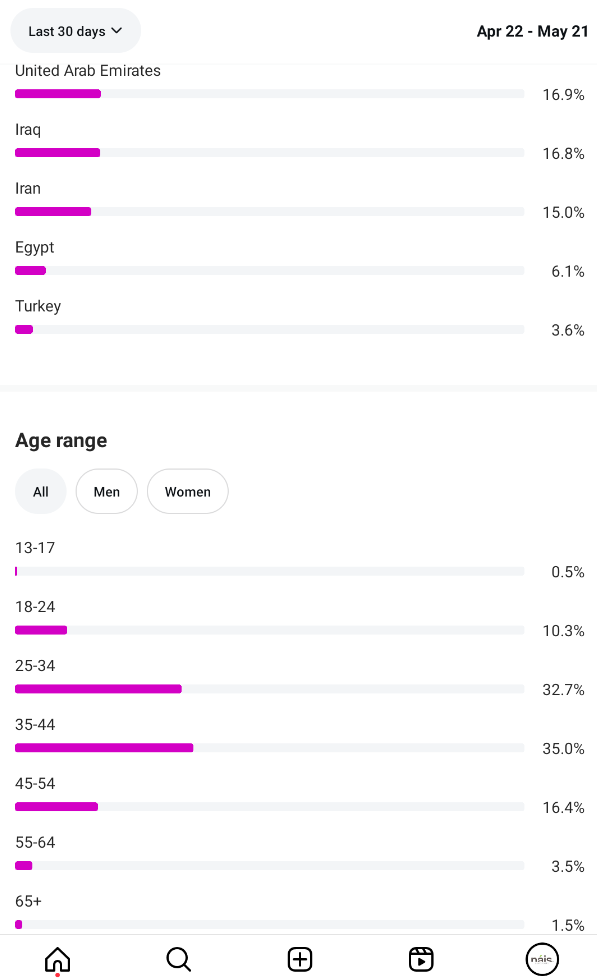
Task: Select the Women age range filter
Action: coord(188,491)
